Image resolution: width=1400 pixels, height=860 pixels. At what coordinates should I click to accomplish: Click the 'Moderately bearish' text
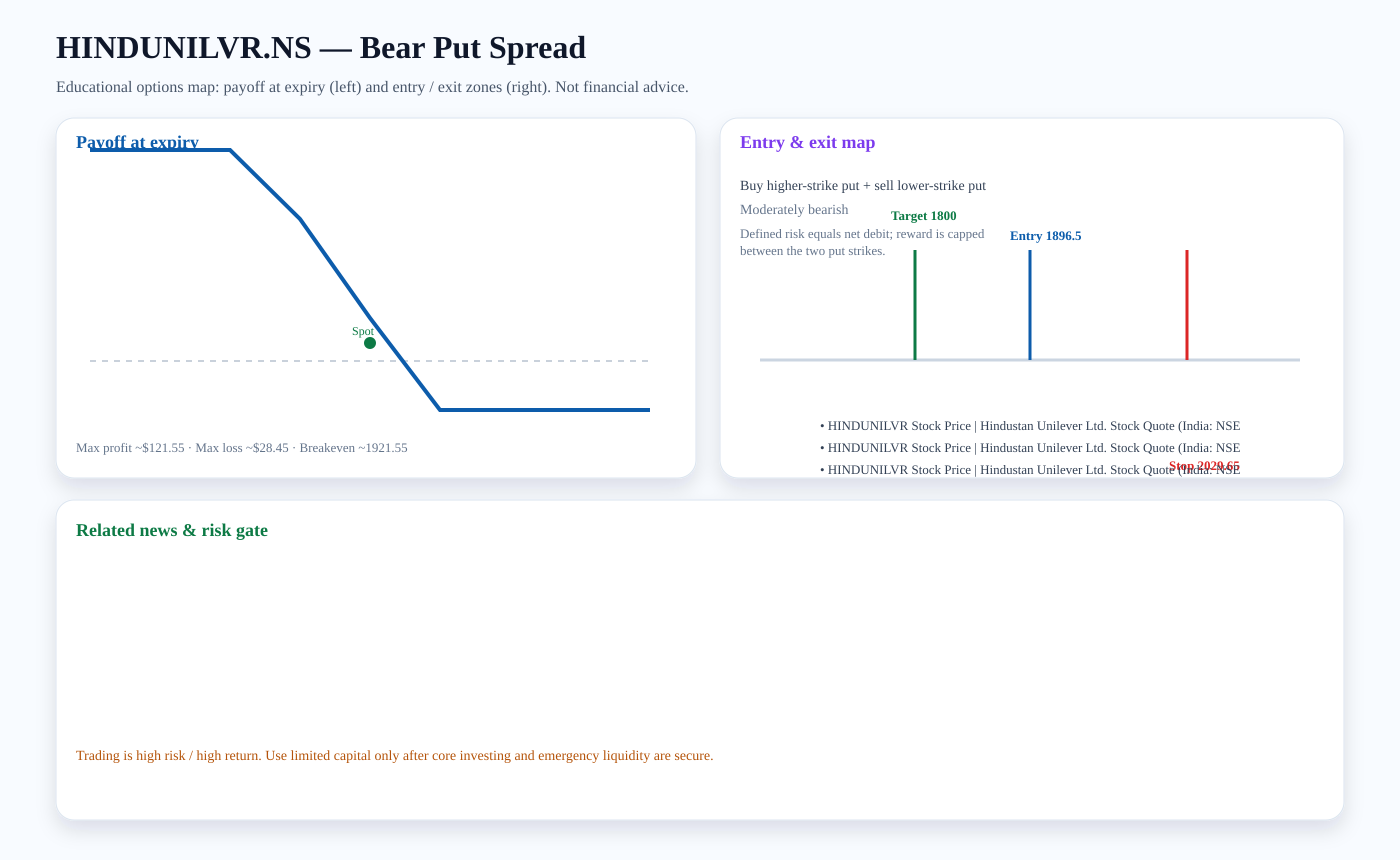[x=794, y=210]
